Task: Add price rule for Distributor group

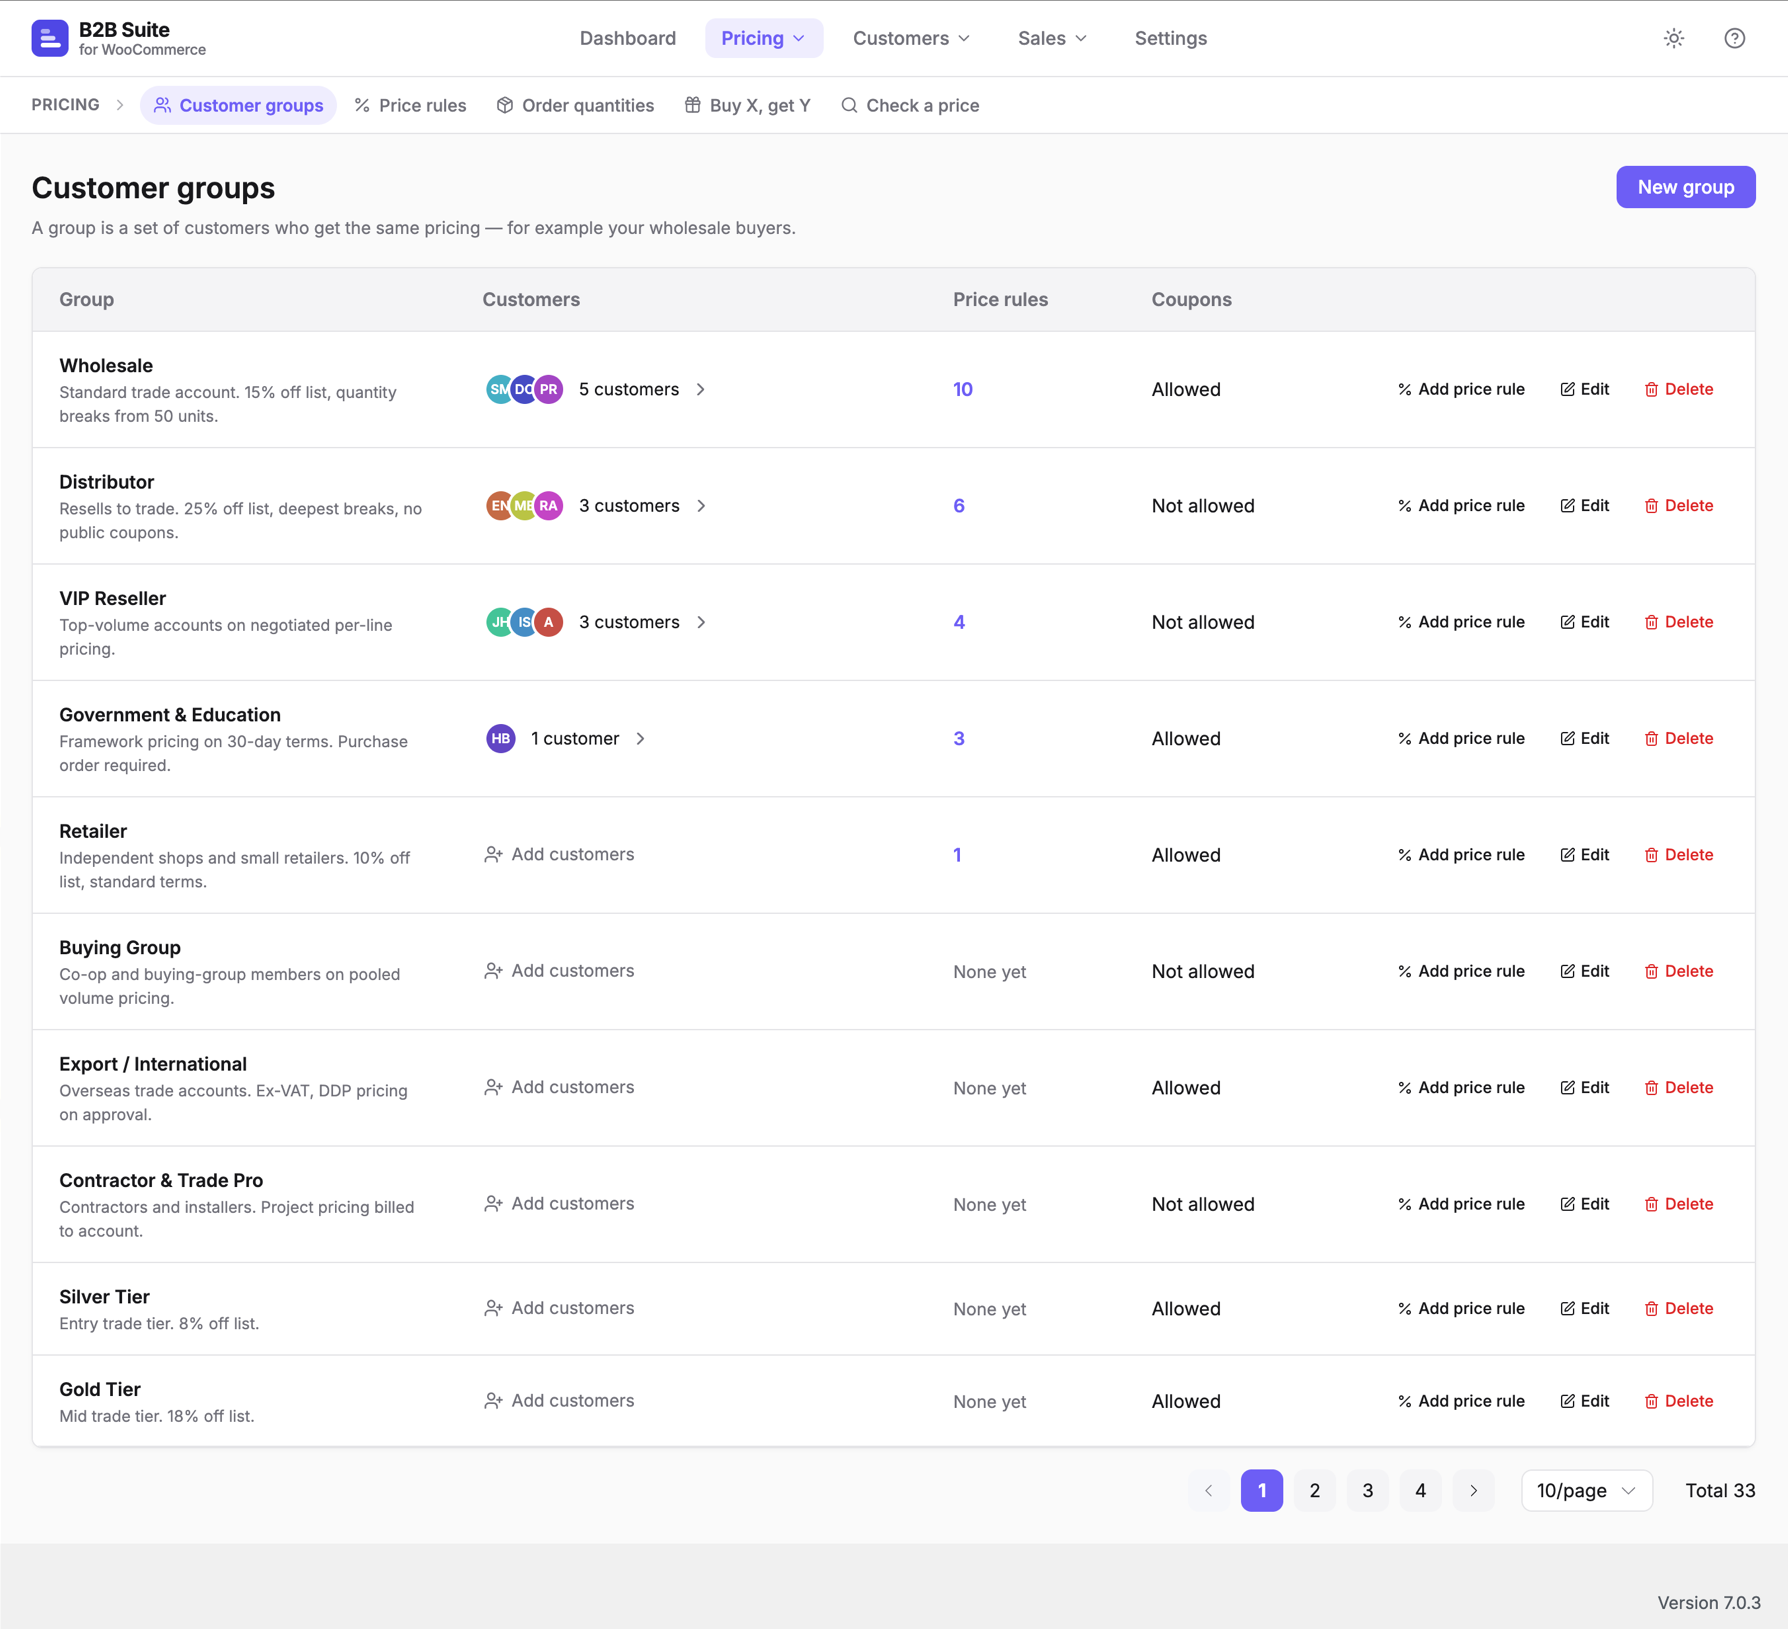Action: [1461, 505]
